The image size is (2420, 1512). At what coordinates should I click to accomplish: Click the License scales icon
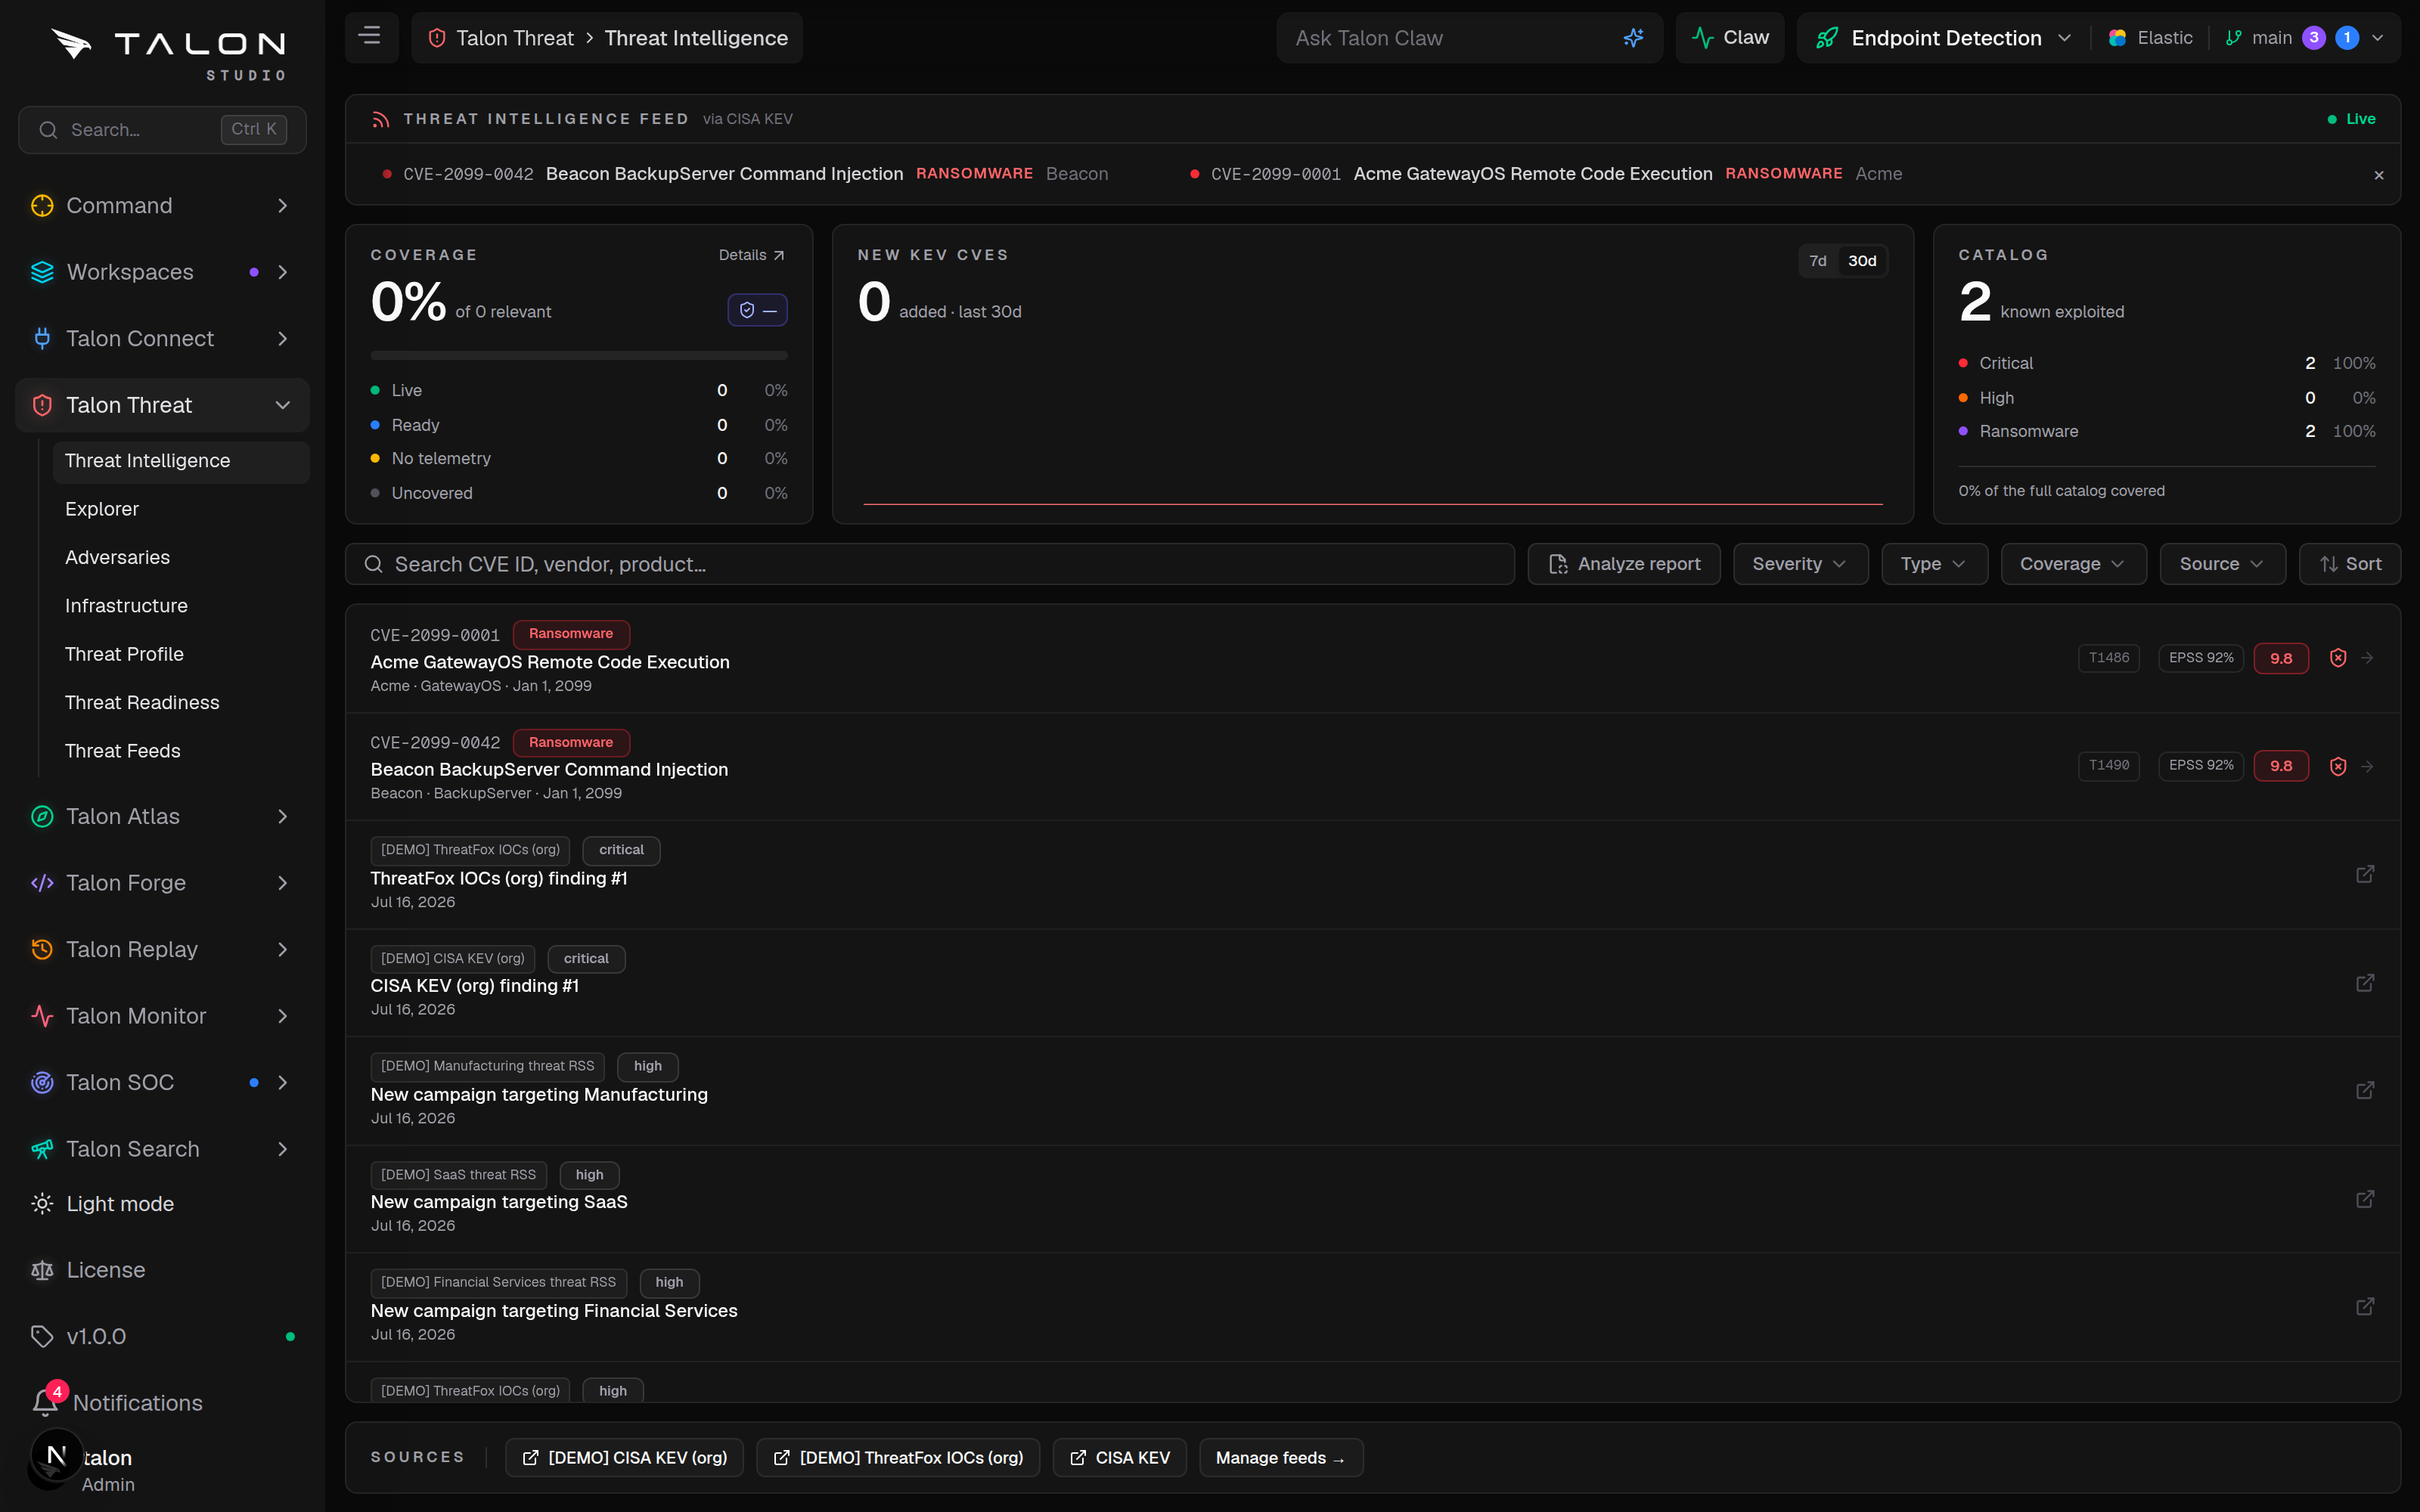[42, 1270]
